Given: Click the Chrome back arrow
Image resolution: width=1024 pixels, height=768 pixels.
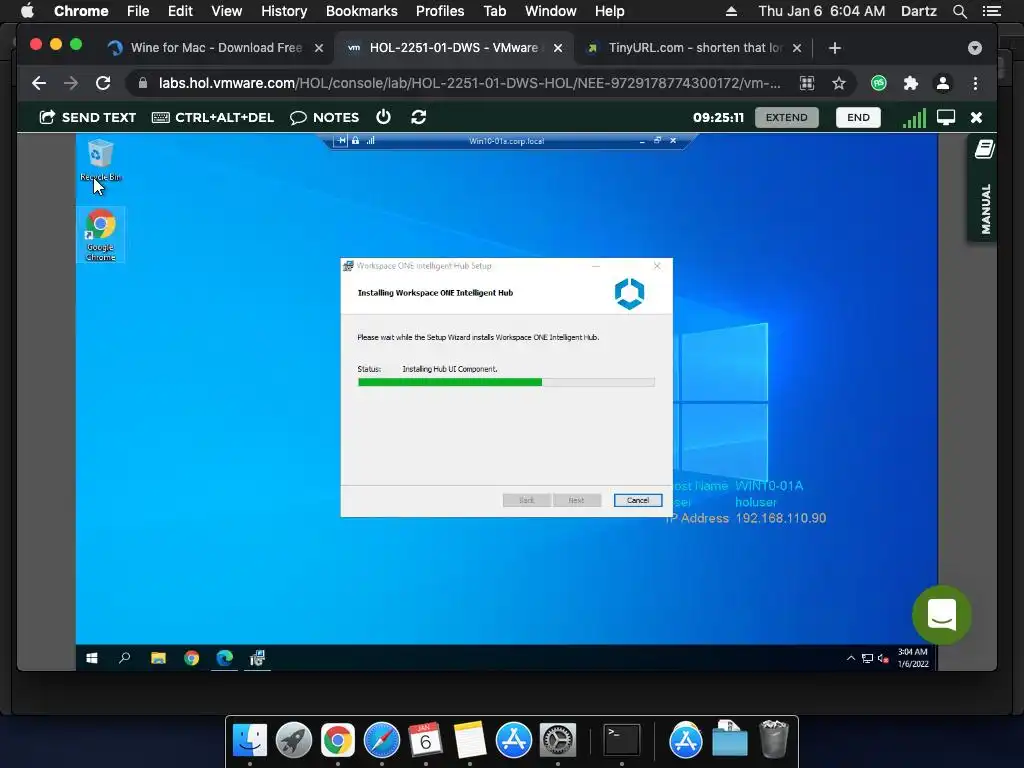Looking at the screenshot, I should pyautogui.click(x=39, y=83).
